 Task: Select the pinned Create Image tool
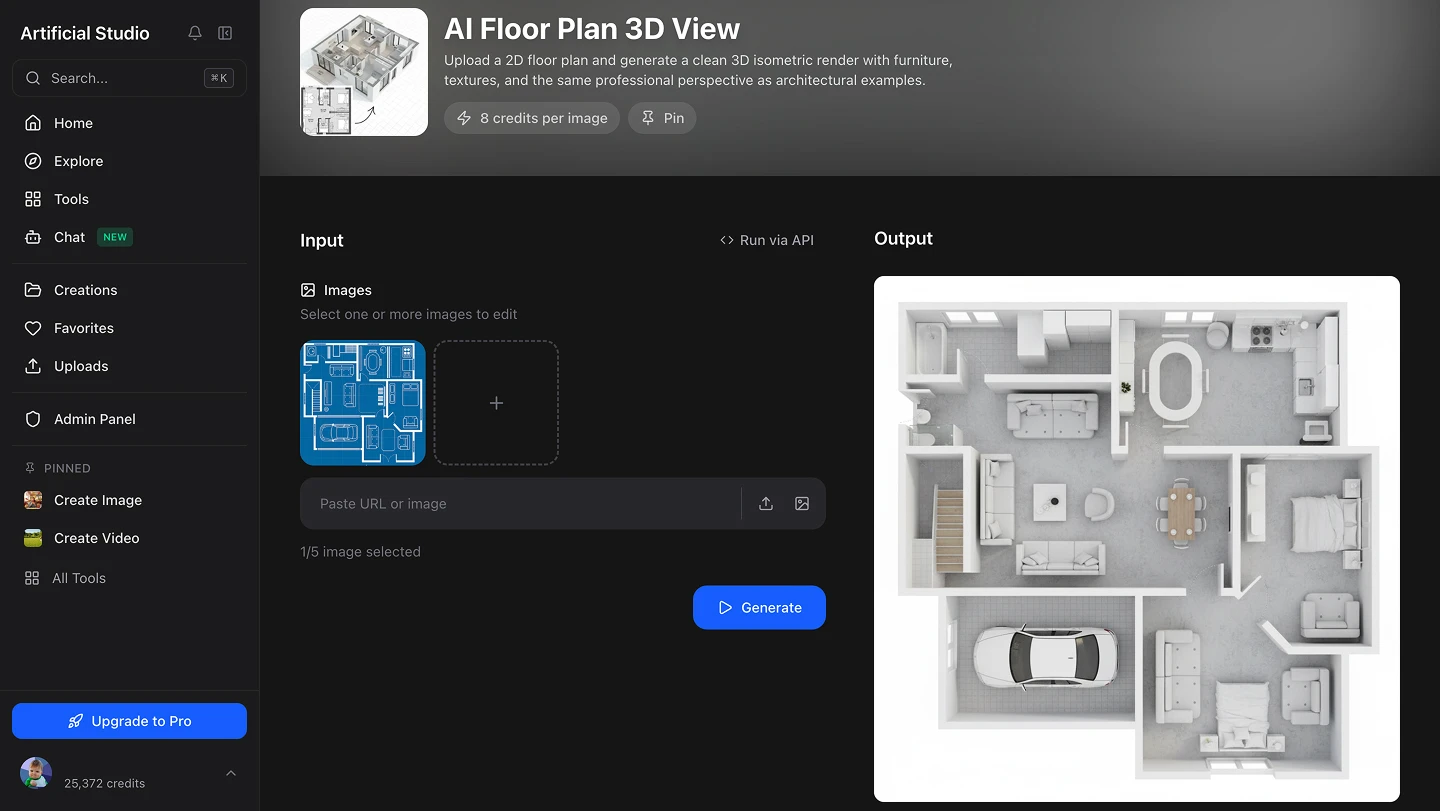[97, 500]
